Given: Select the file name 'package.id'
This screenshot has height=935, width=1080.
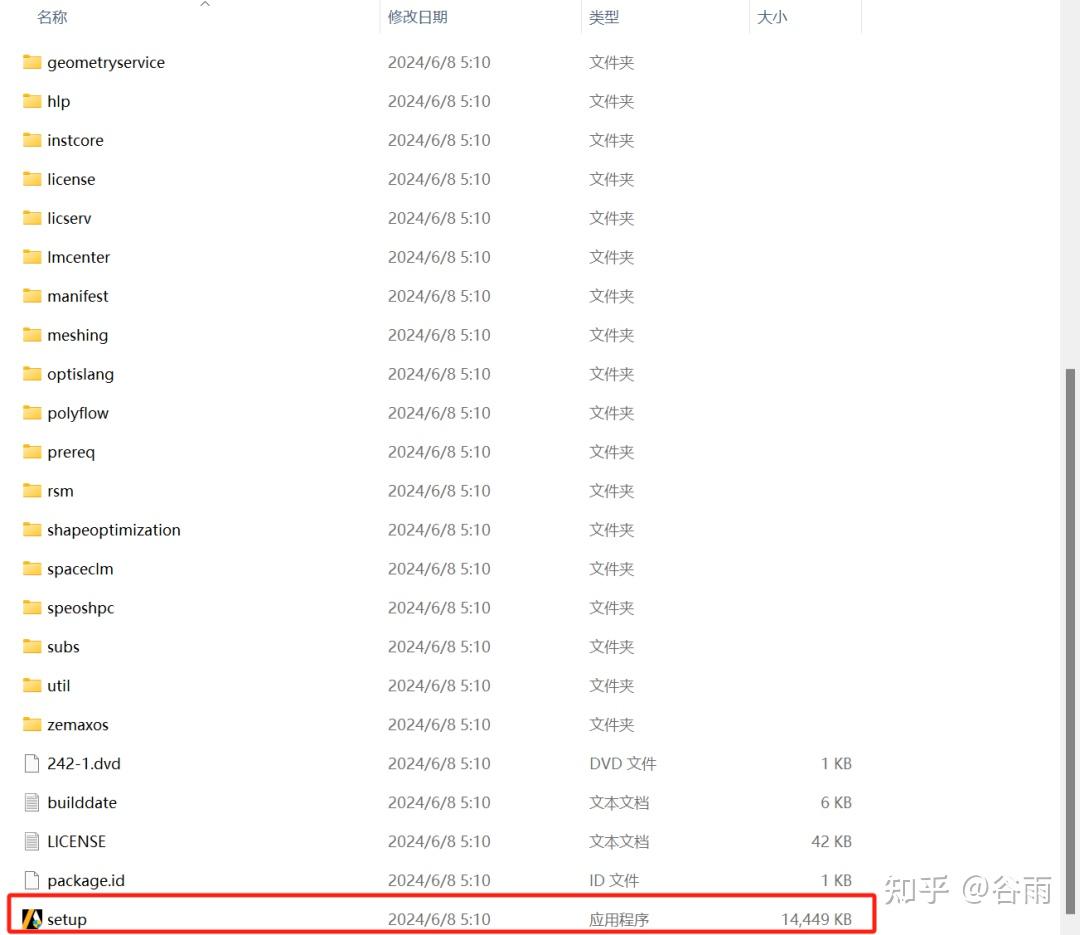Looking at the screenshot, I should tap(86, 880).
